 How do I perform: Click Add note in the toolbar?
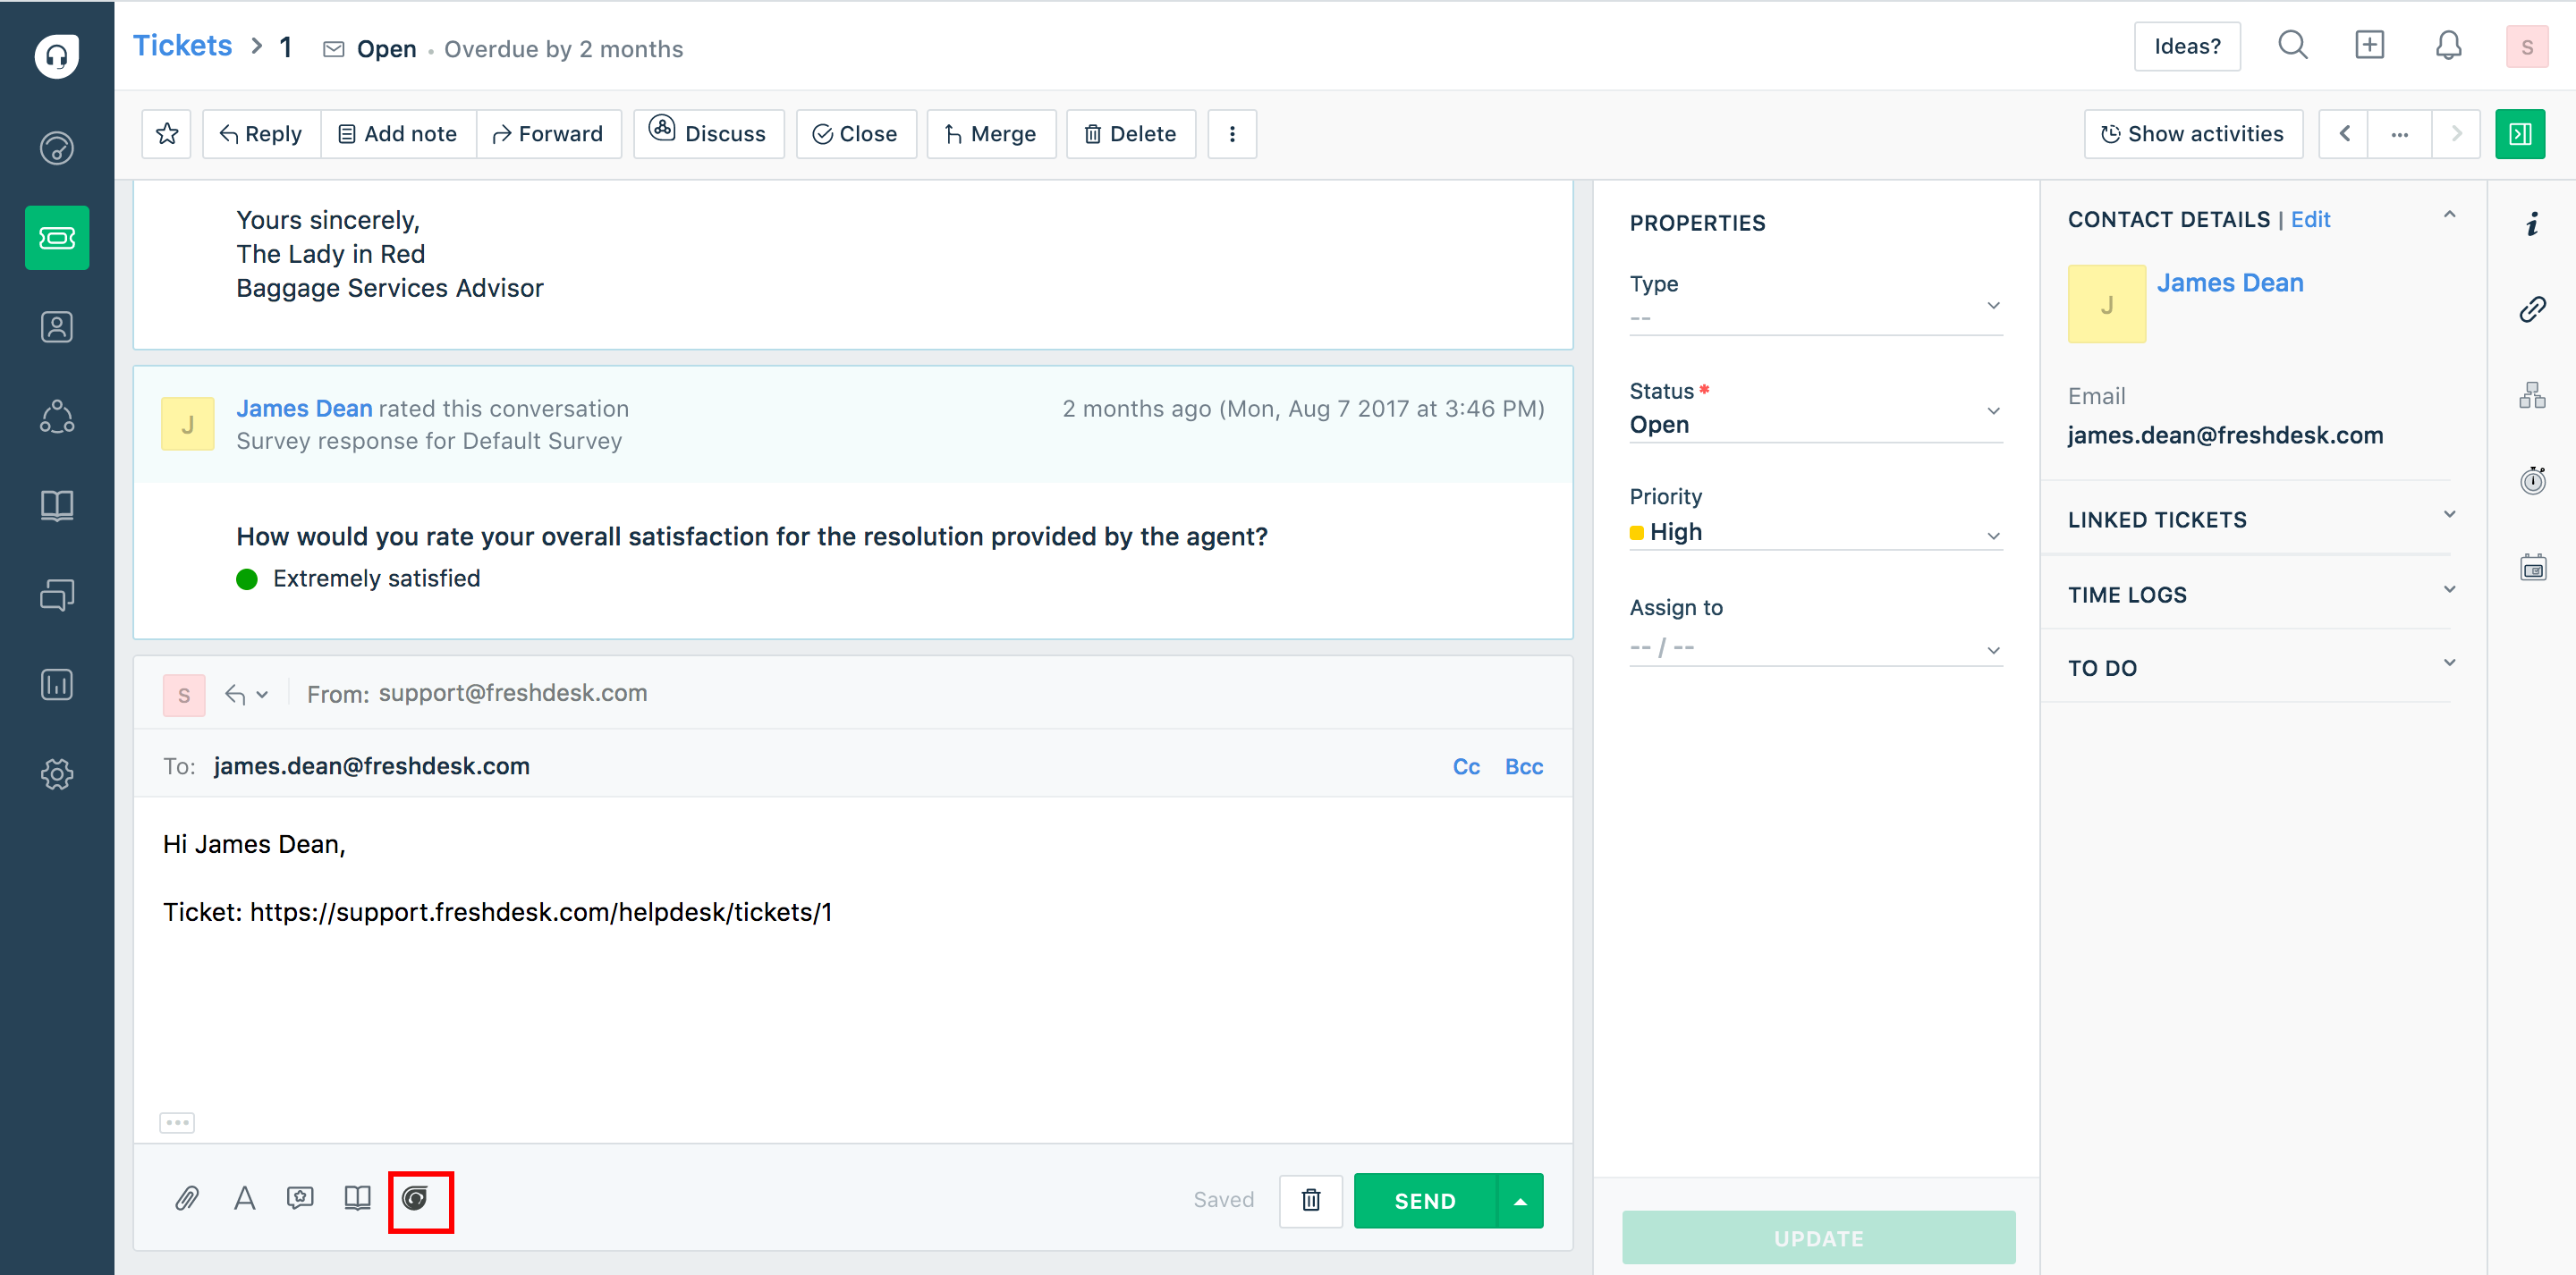coord(398,133)
